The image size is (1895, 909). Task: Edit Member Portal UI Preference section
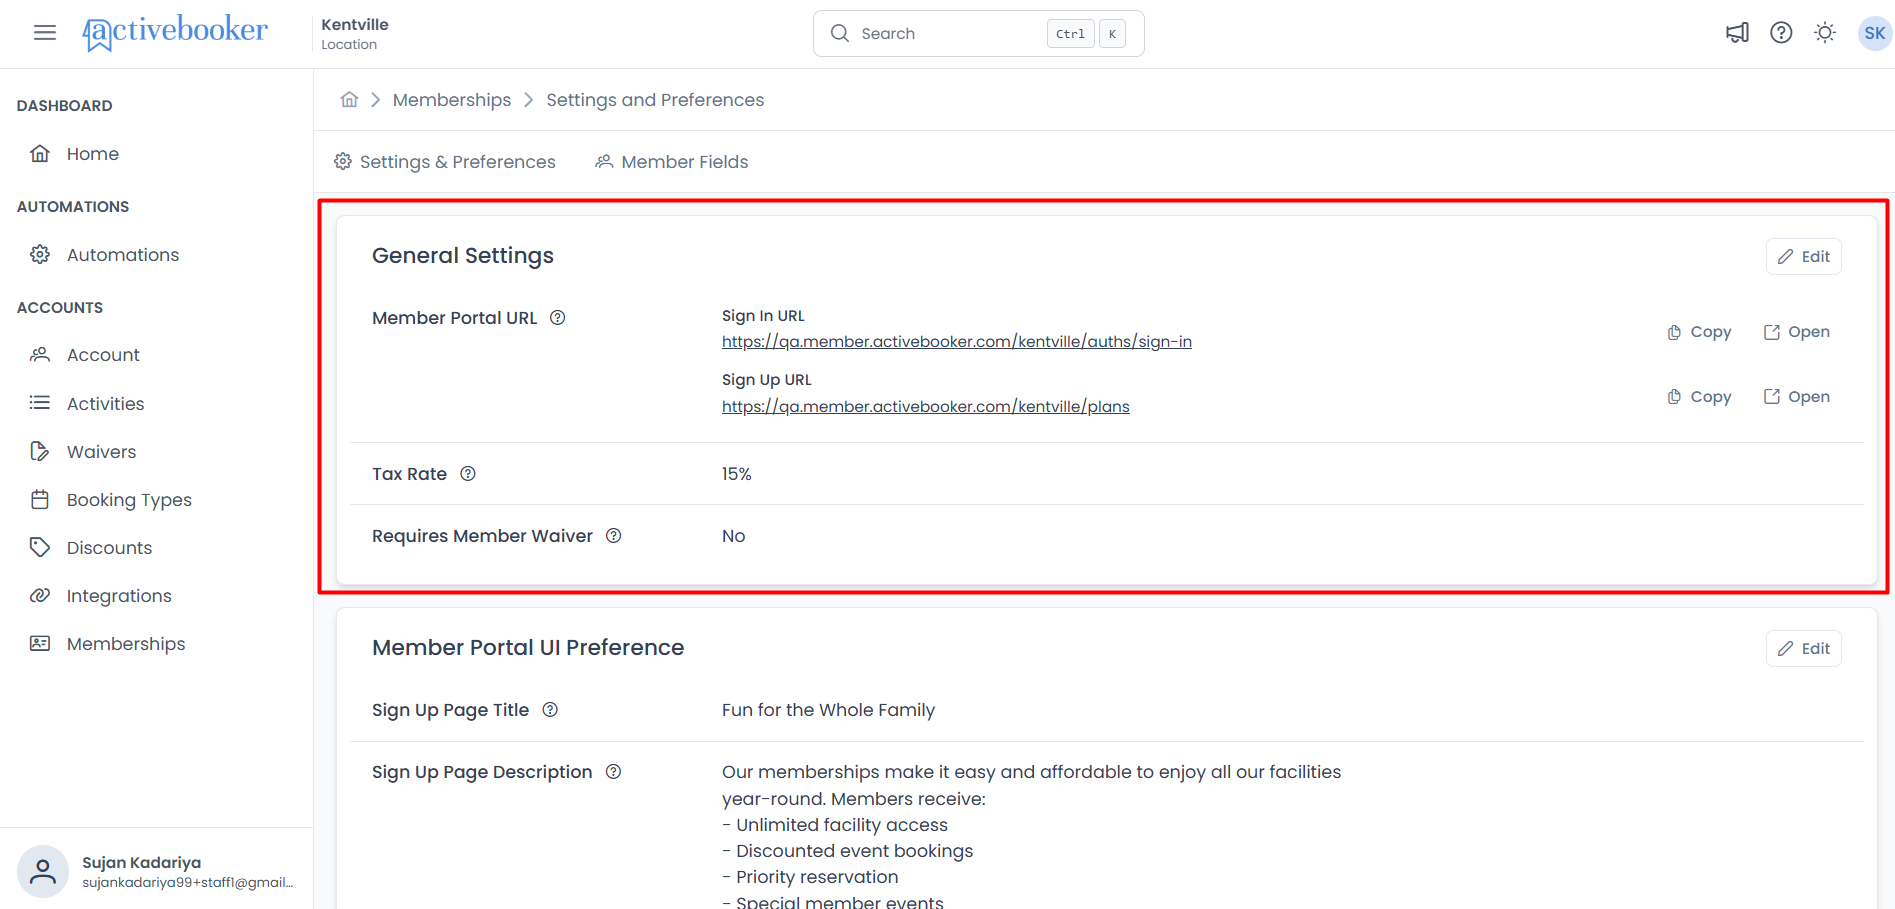1803,649
